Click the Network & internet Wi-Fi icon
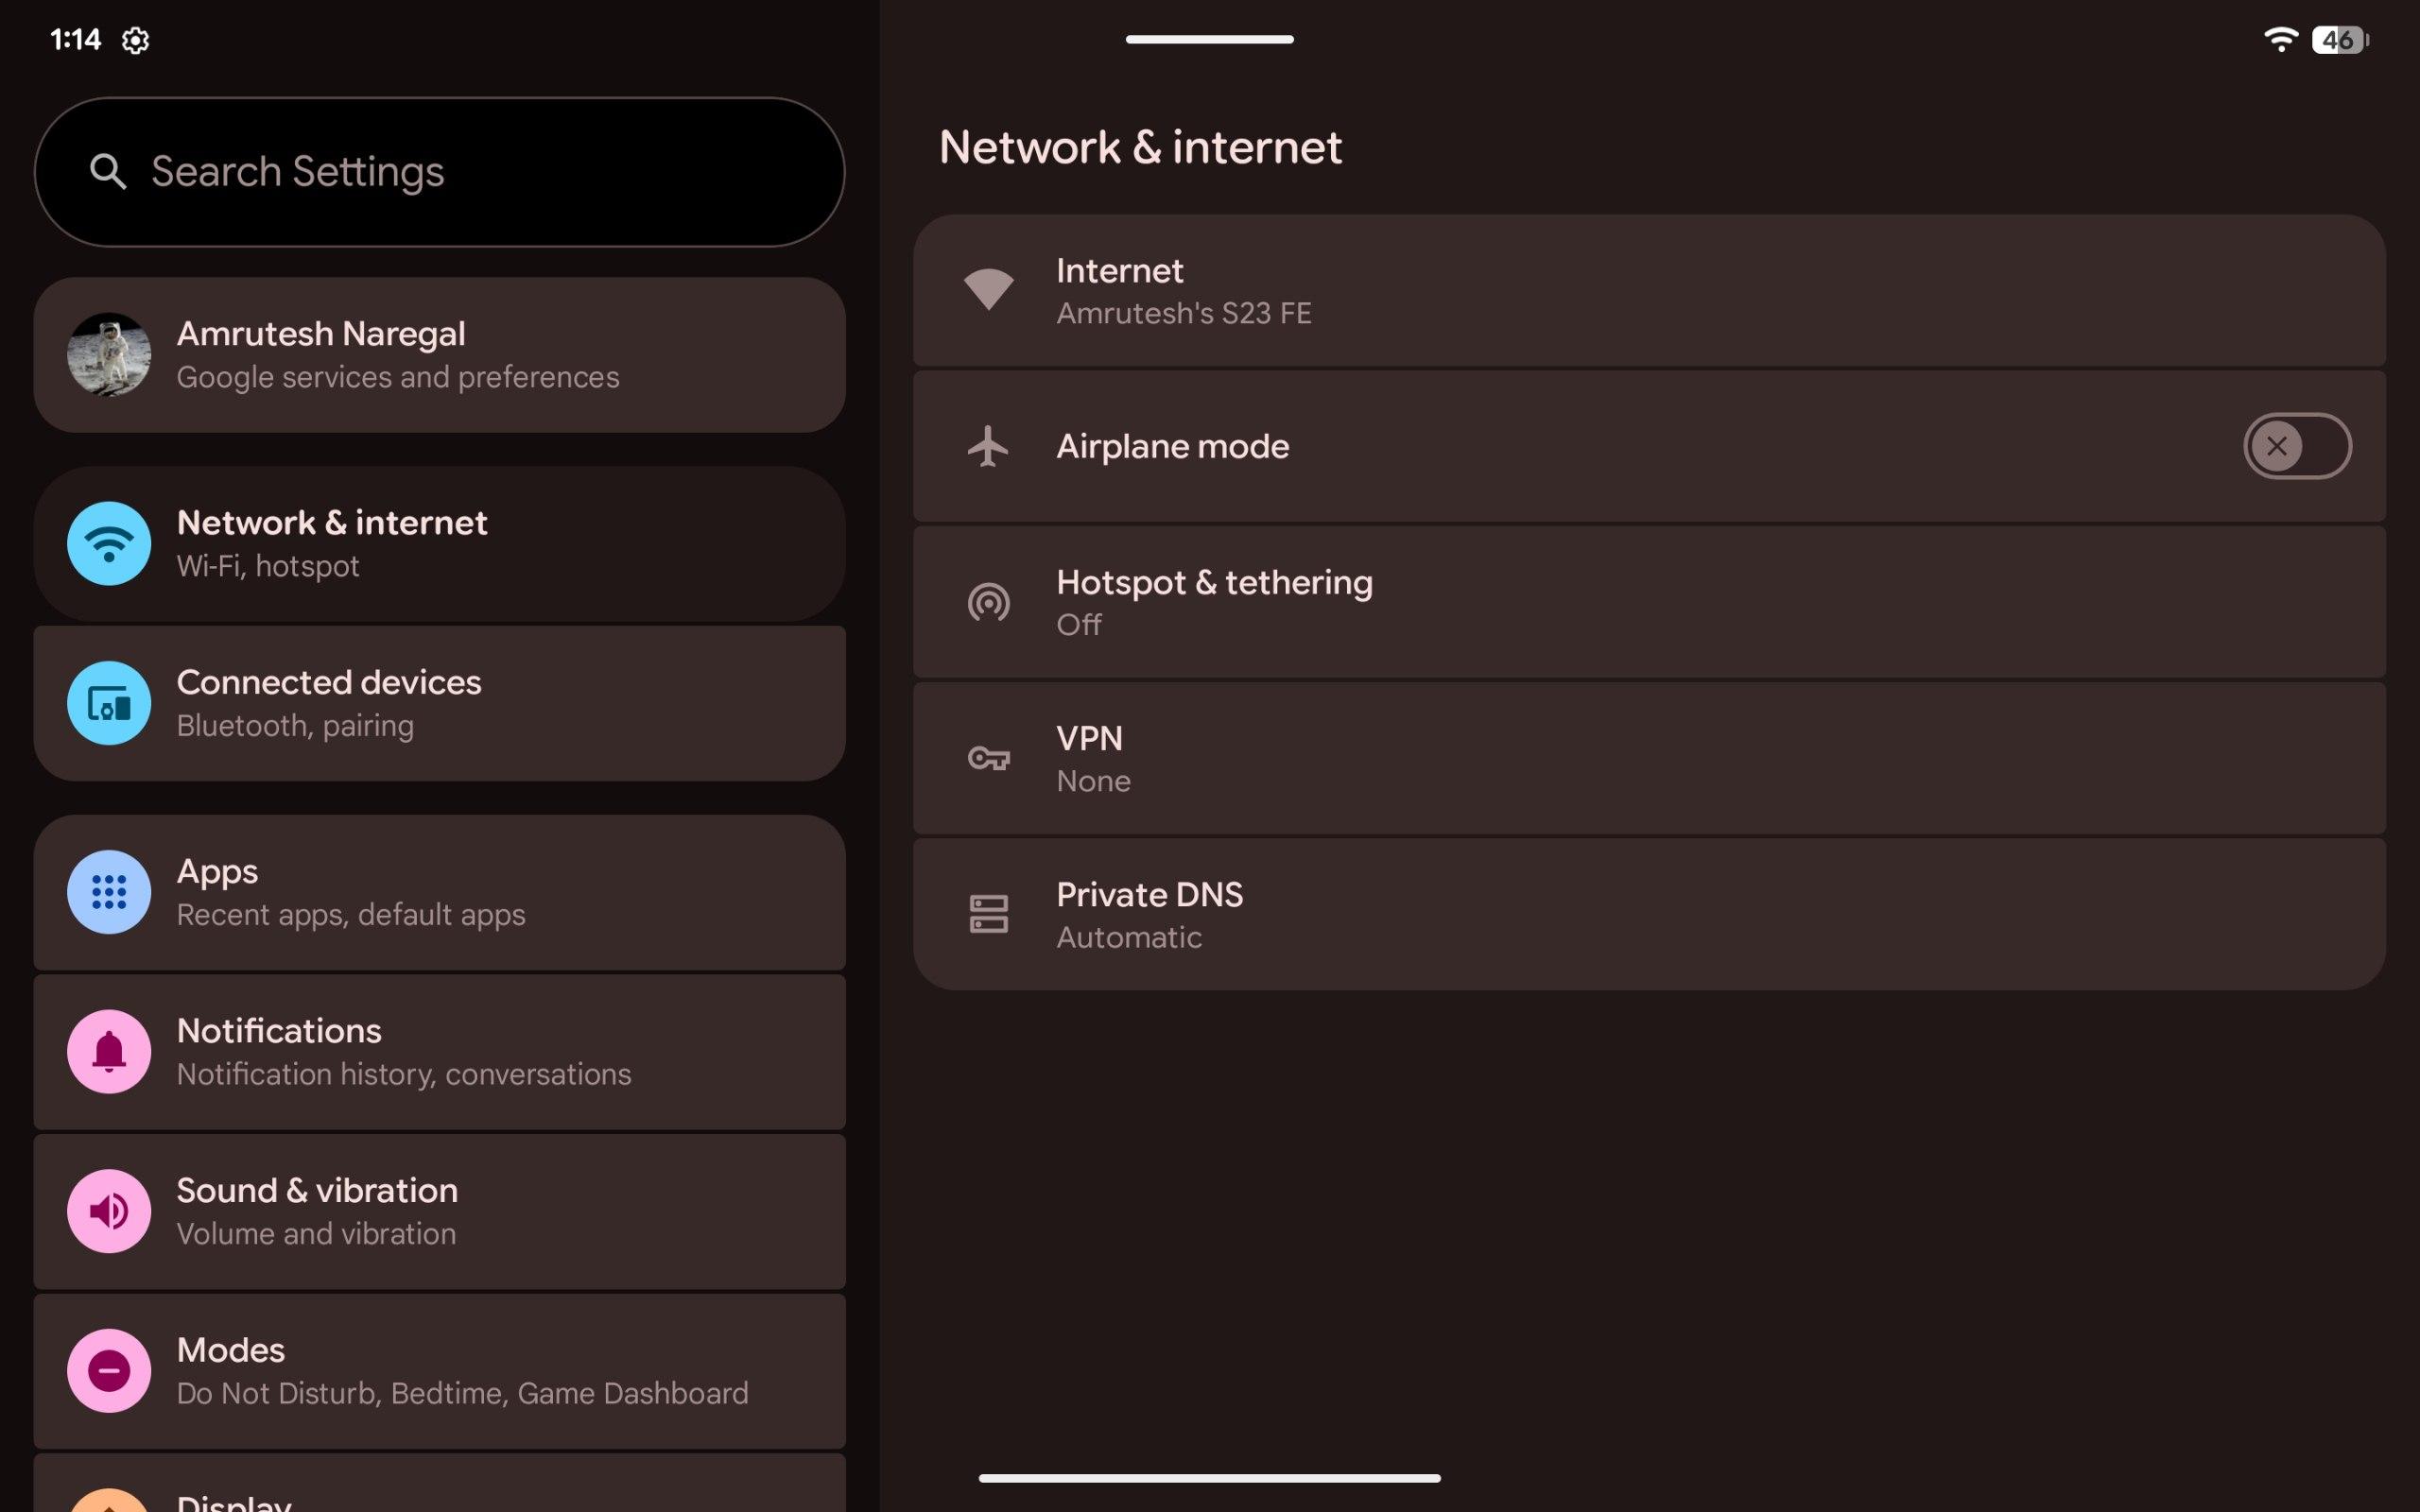 click(109, 543)
